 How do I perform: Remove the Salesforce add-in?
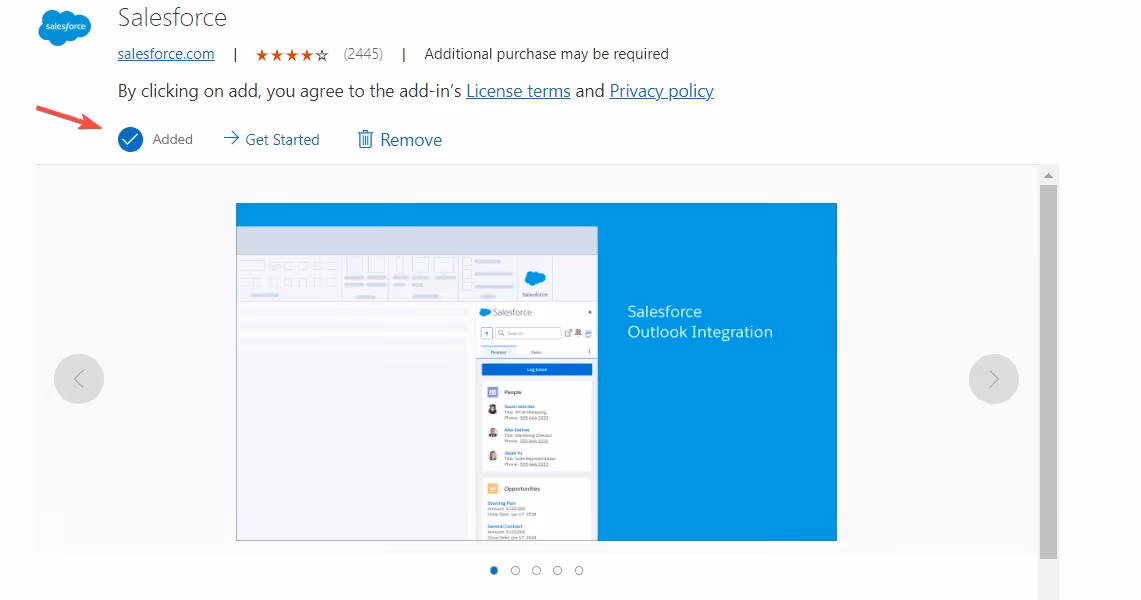click(x=410, y=139)
